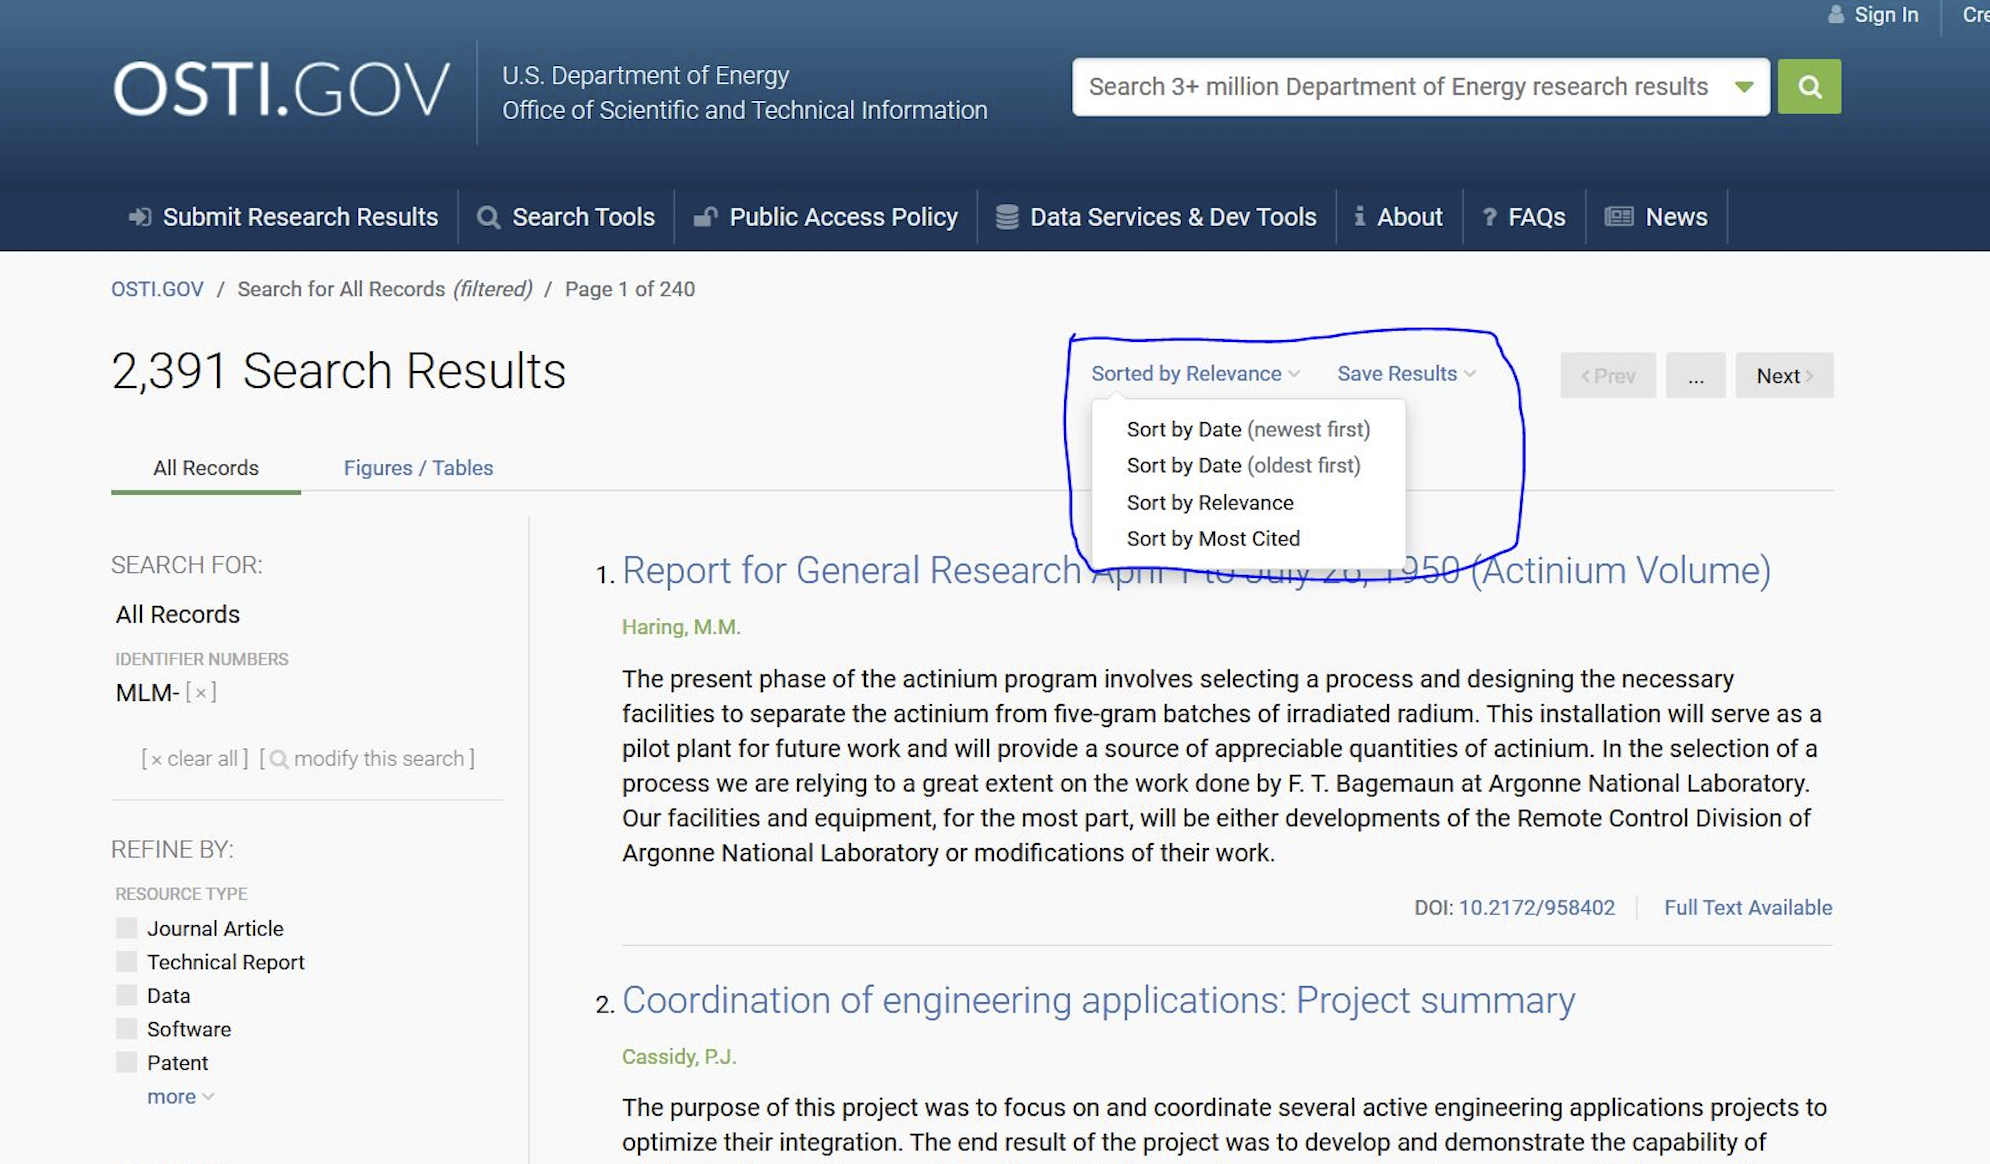Image resolution: width=1990 pixels, height=1164 pixels.
Task: Check the Data resource type checkbox
Action: [126, 994]
